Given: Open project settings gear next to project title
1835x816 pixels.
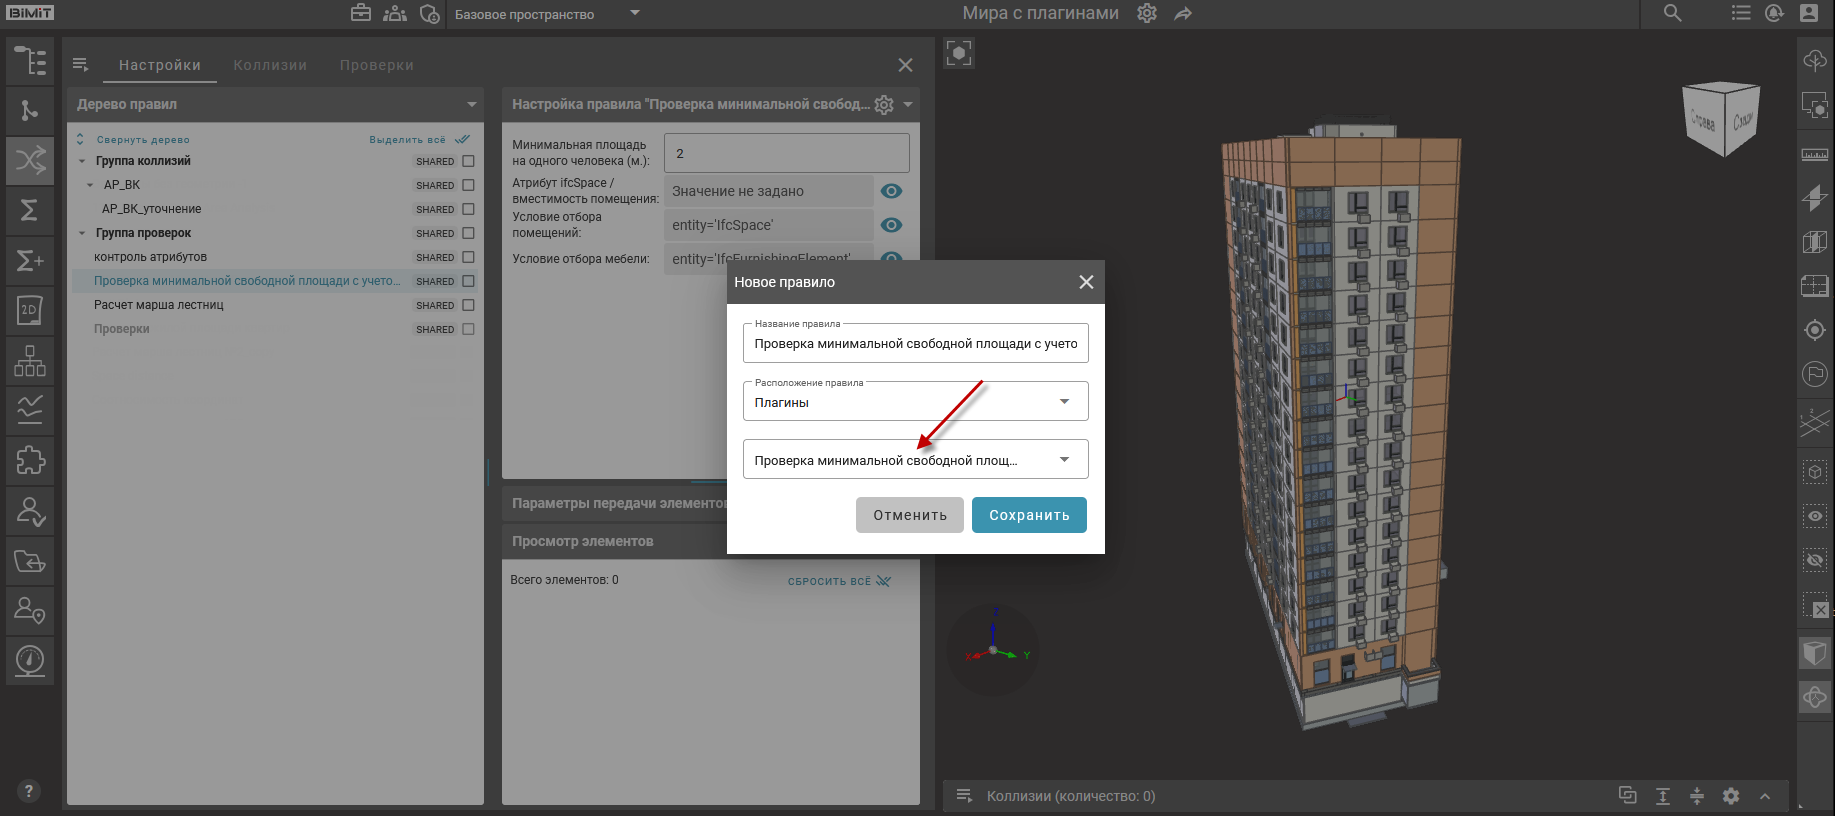Looking at the screenshot, I should tap(1147, 14).
